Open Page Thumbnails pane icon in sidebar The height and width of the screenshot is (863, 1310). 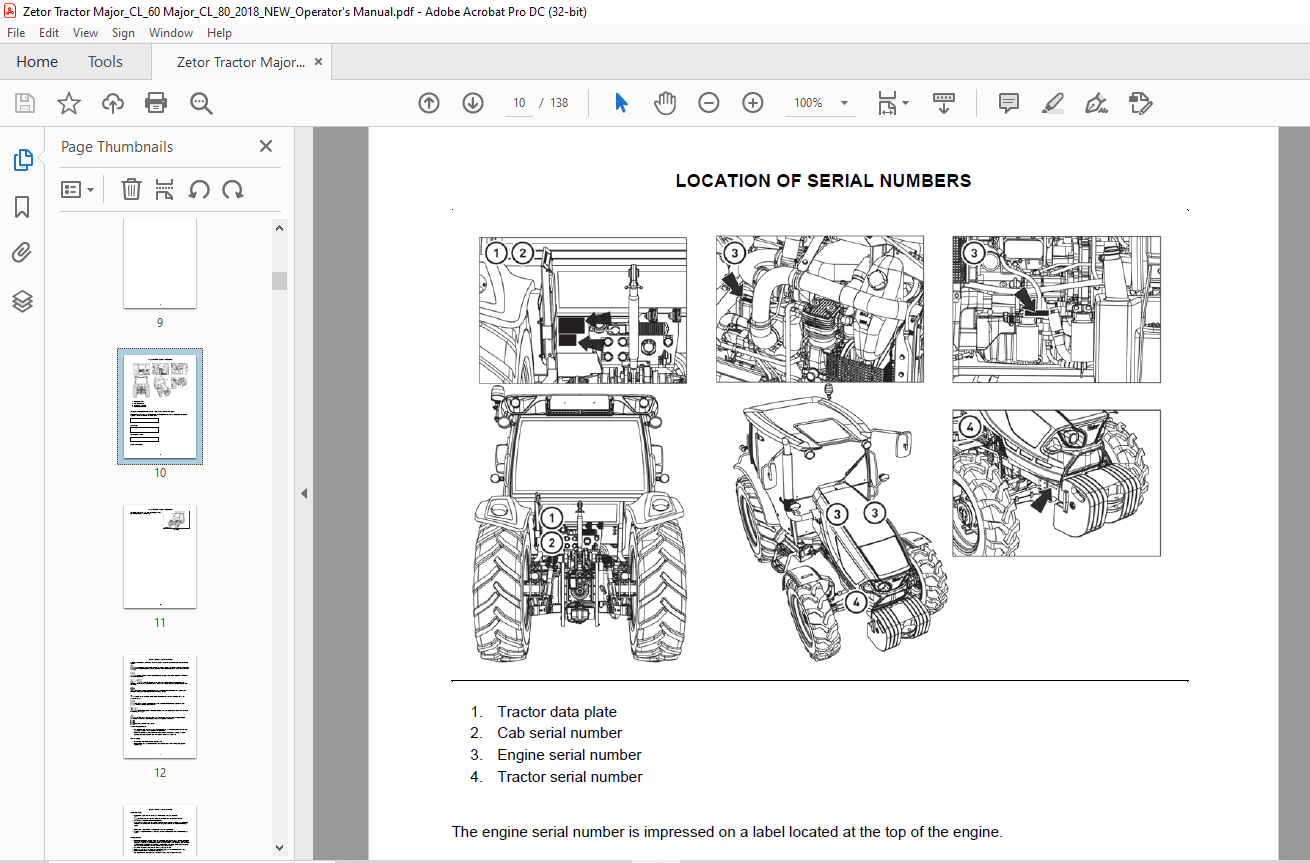[x=22, y=159]
